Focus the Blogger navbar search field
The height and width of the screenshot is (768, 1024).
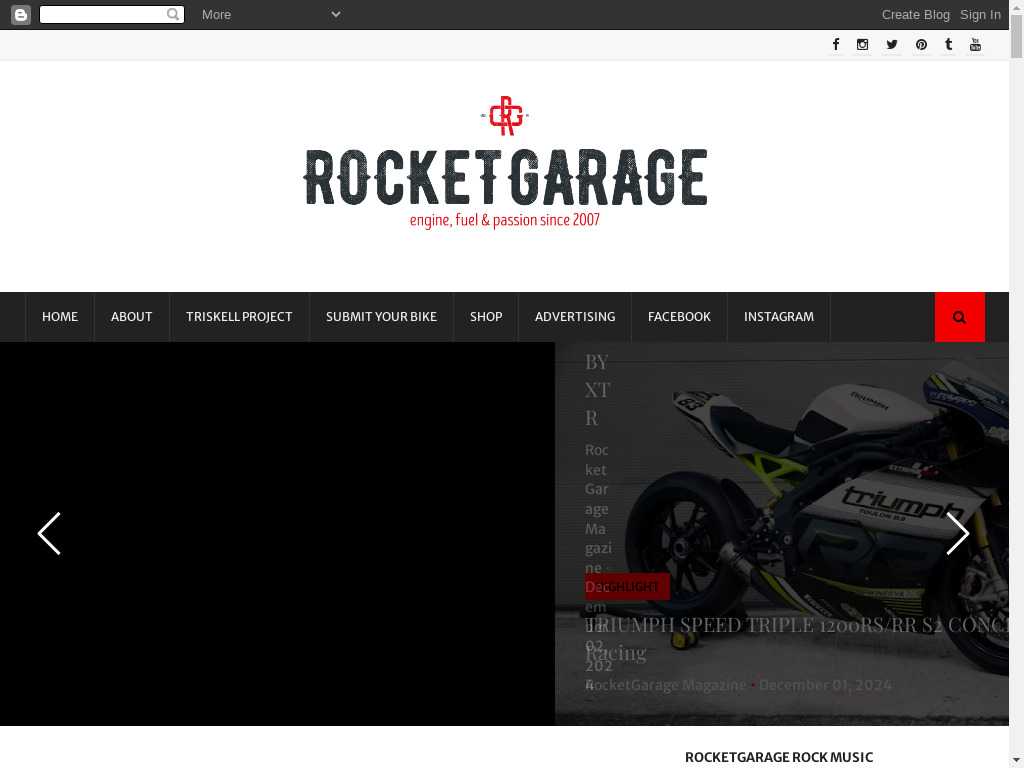click(x=112, y=14)
